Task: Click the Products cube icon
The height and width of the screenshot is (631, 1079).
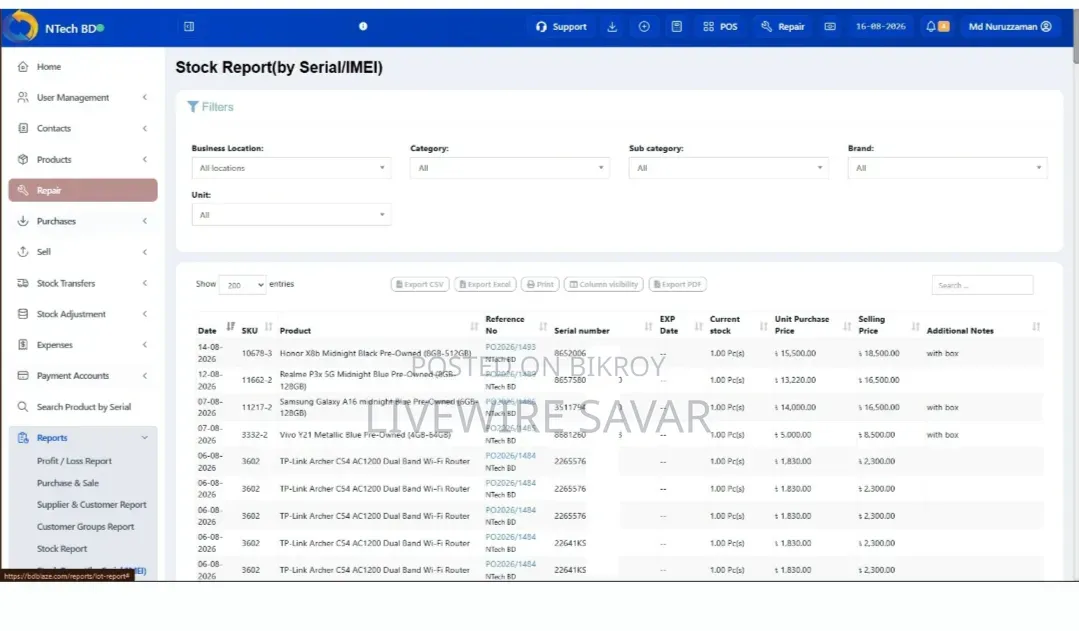Action: [23, 160]
